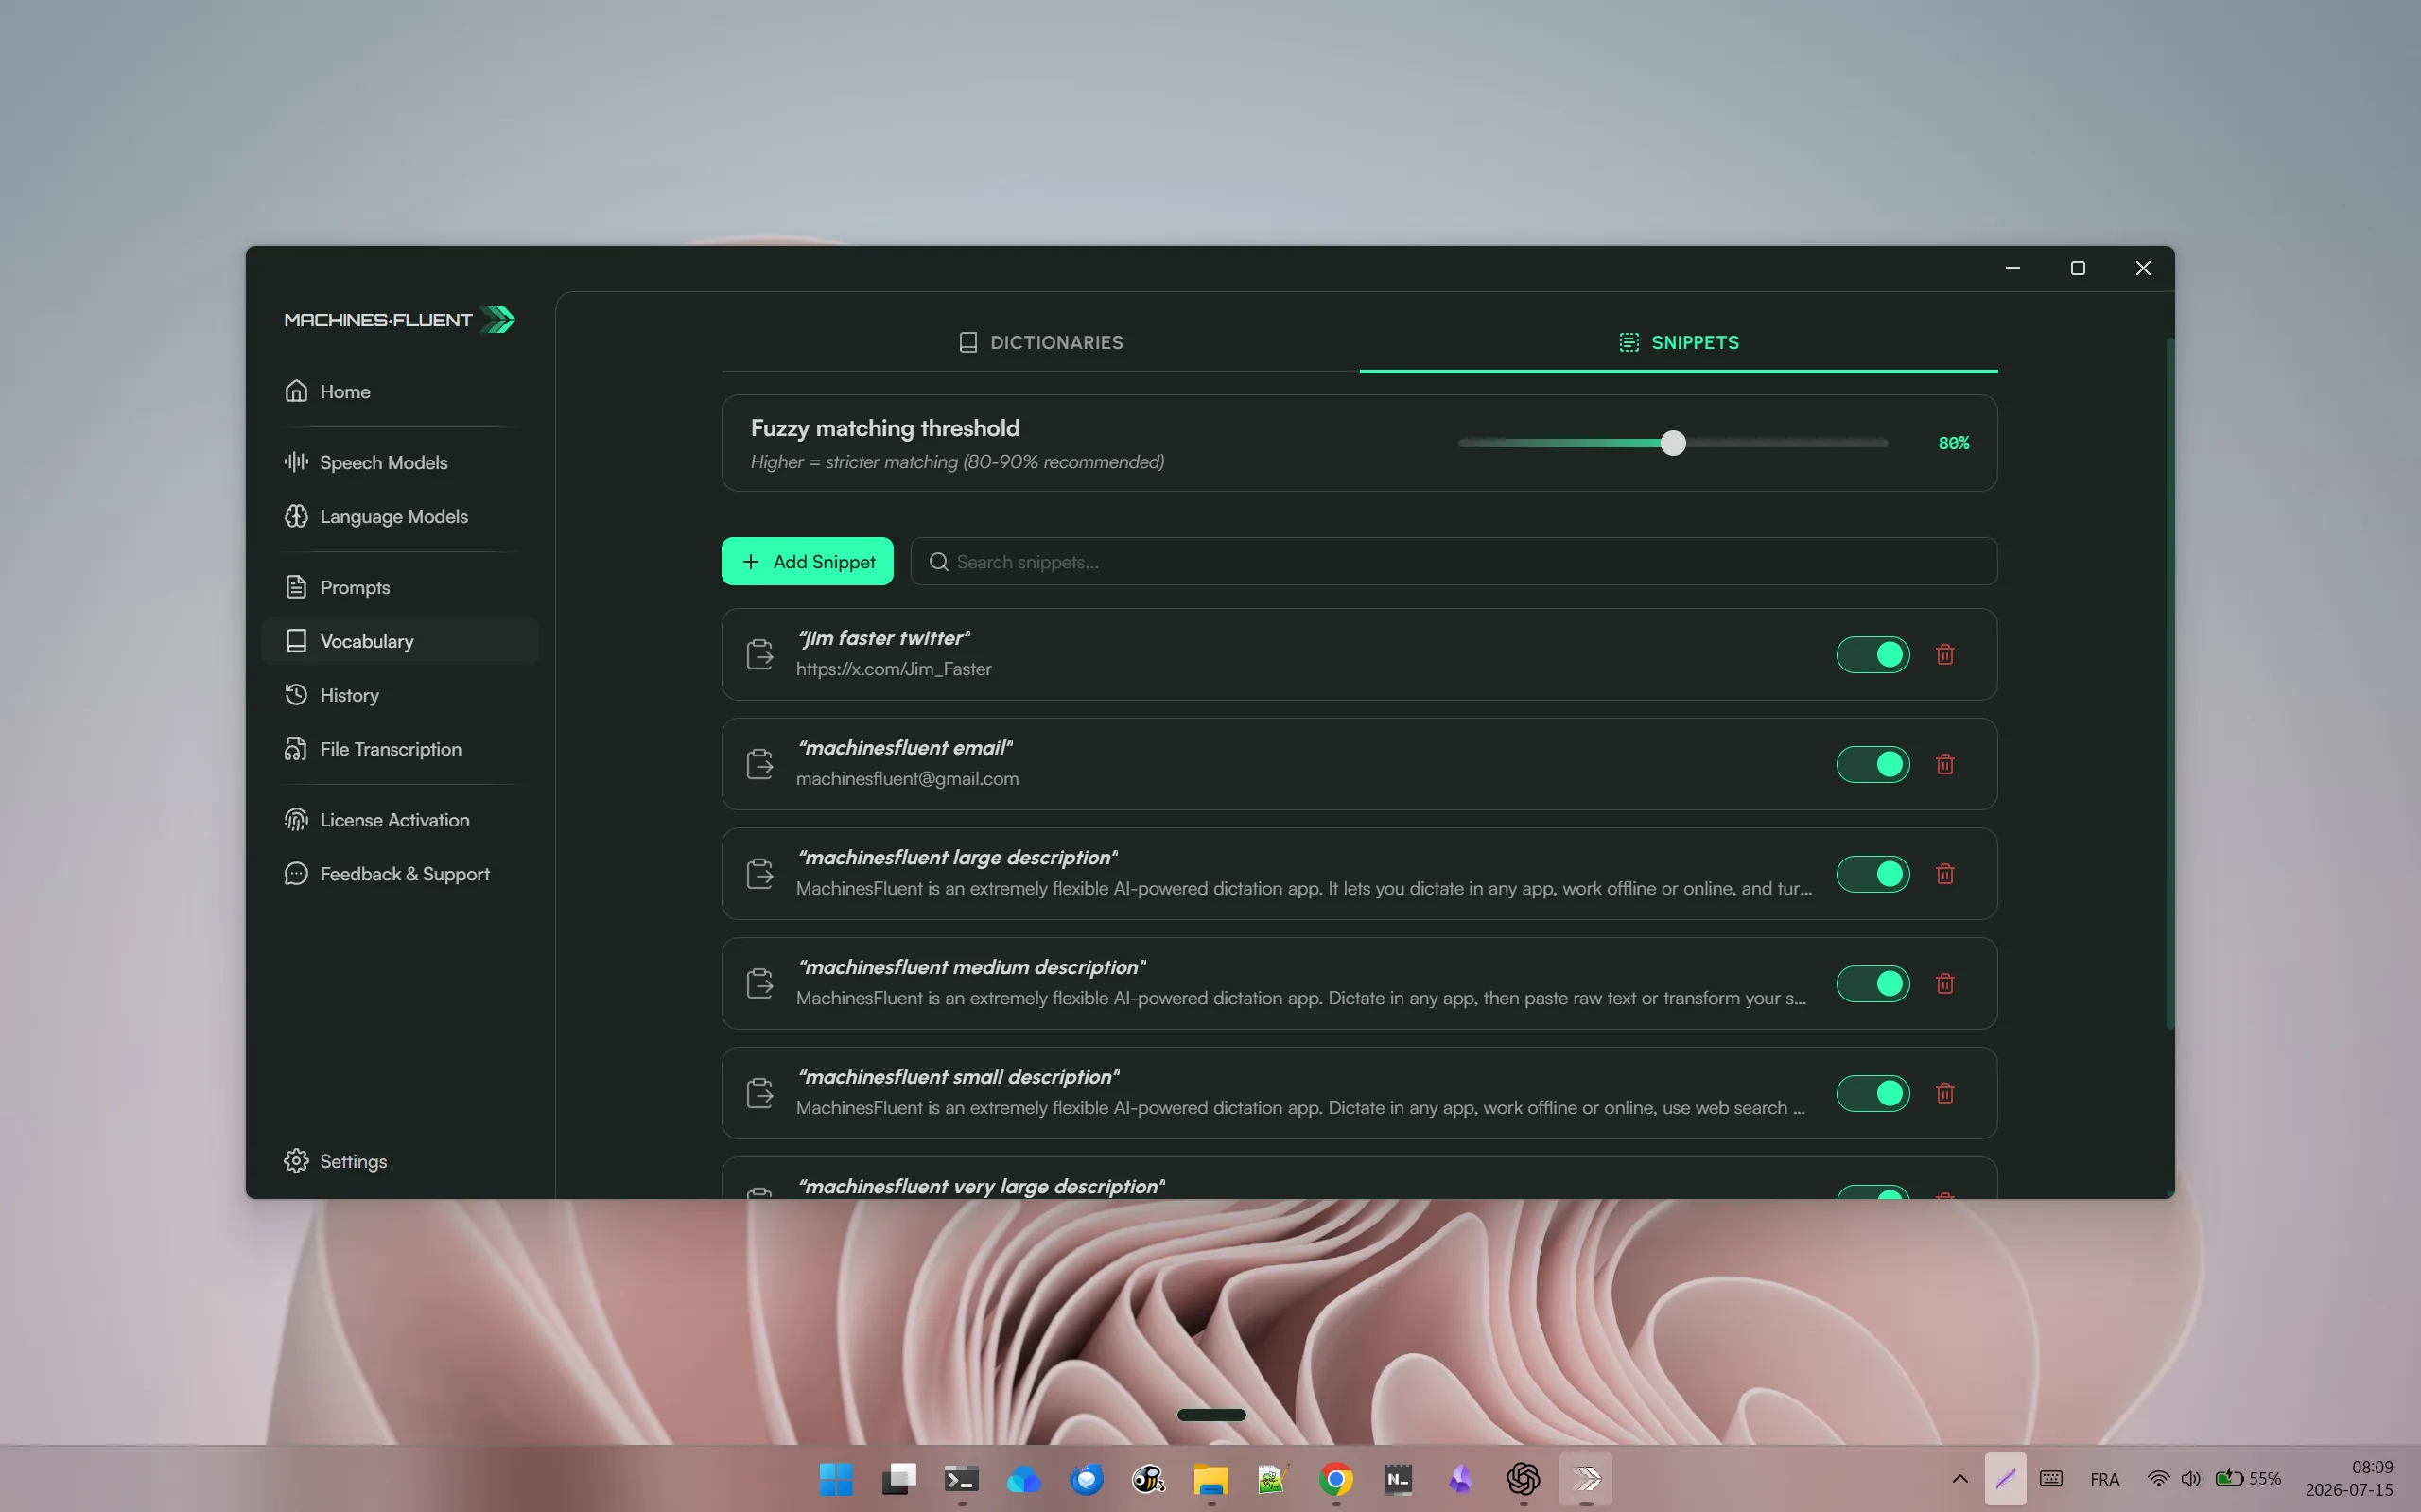
Task: Select the Vocabulary sidebar entry
Action: [x=400, y=641]
